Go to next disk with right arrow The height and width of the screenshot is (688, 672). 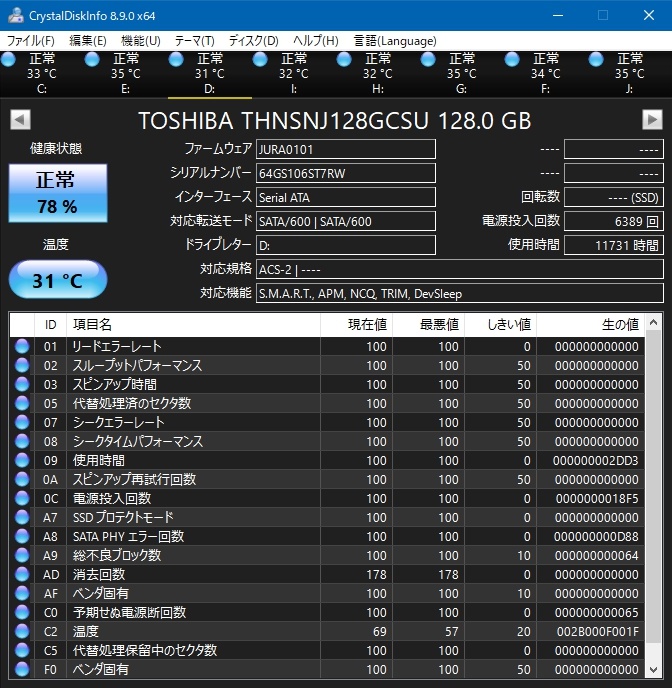tap(652, 120)
